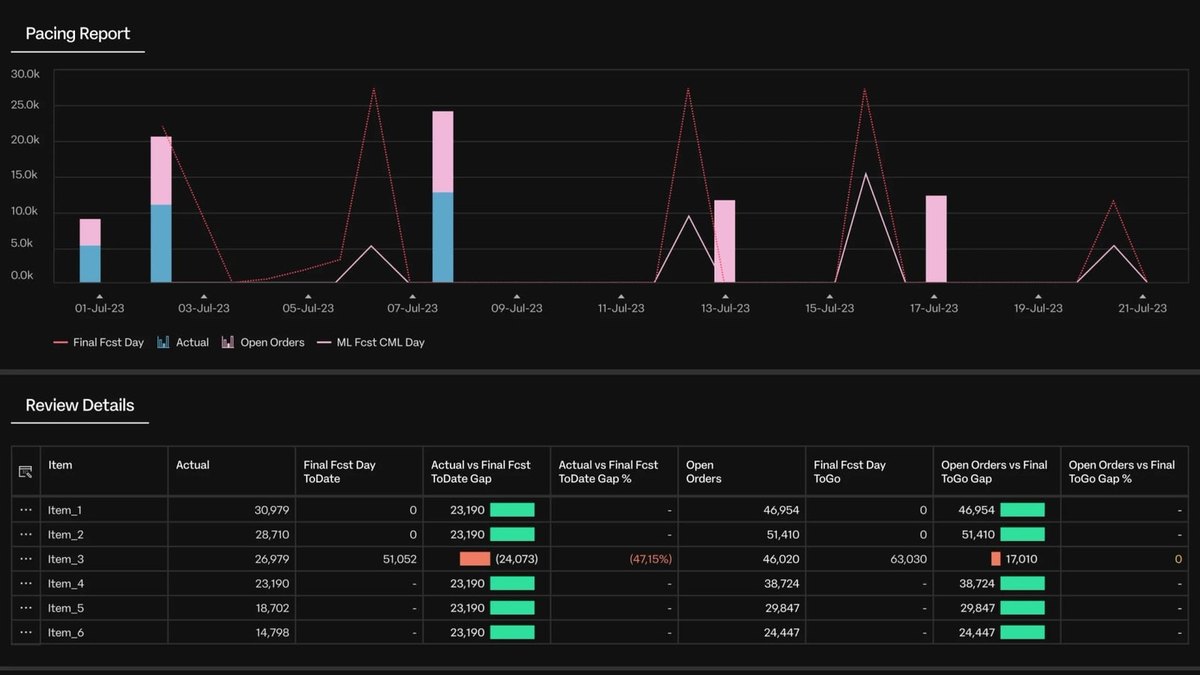Toggle the Open Orders legend series
The height and width of the screenshot is (675, 1200).
[262, 342]
